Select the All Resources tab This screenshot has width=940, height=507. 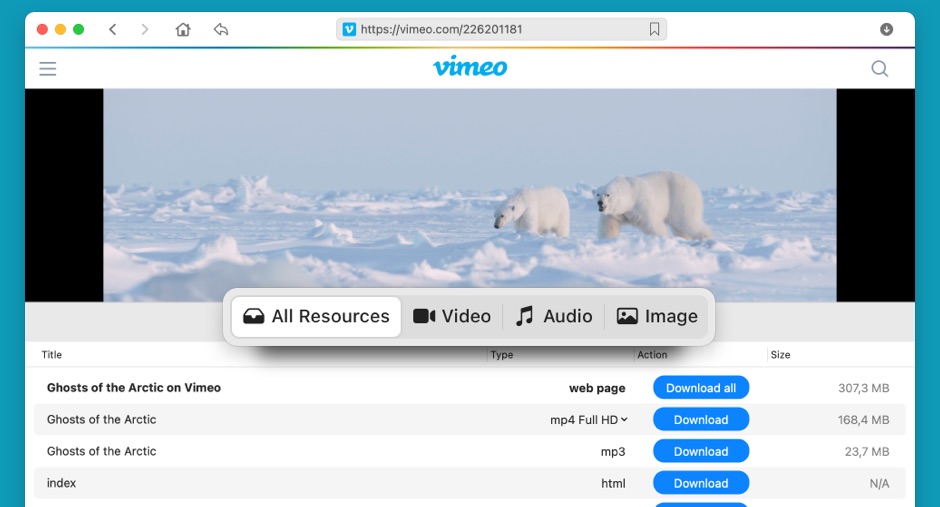pyautogui.click(x=316, y=316)
